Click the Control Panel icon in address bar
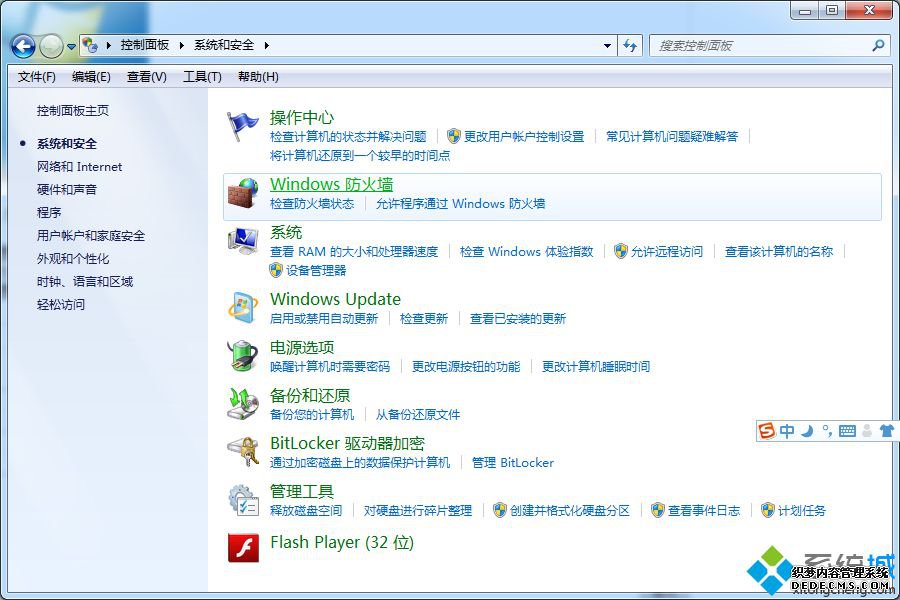This screenshot has height=600, width=900. [x=90, y=45]
